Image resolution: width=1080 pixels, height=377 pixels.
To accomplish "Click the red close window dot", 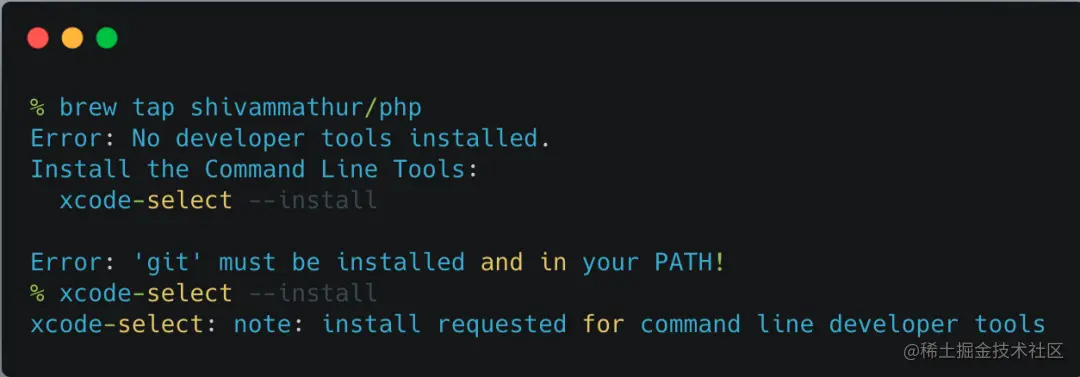I will pyautogui.click(x=38, y=38).
